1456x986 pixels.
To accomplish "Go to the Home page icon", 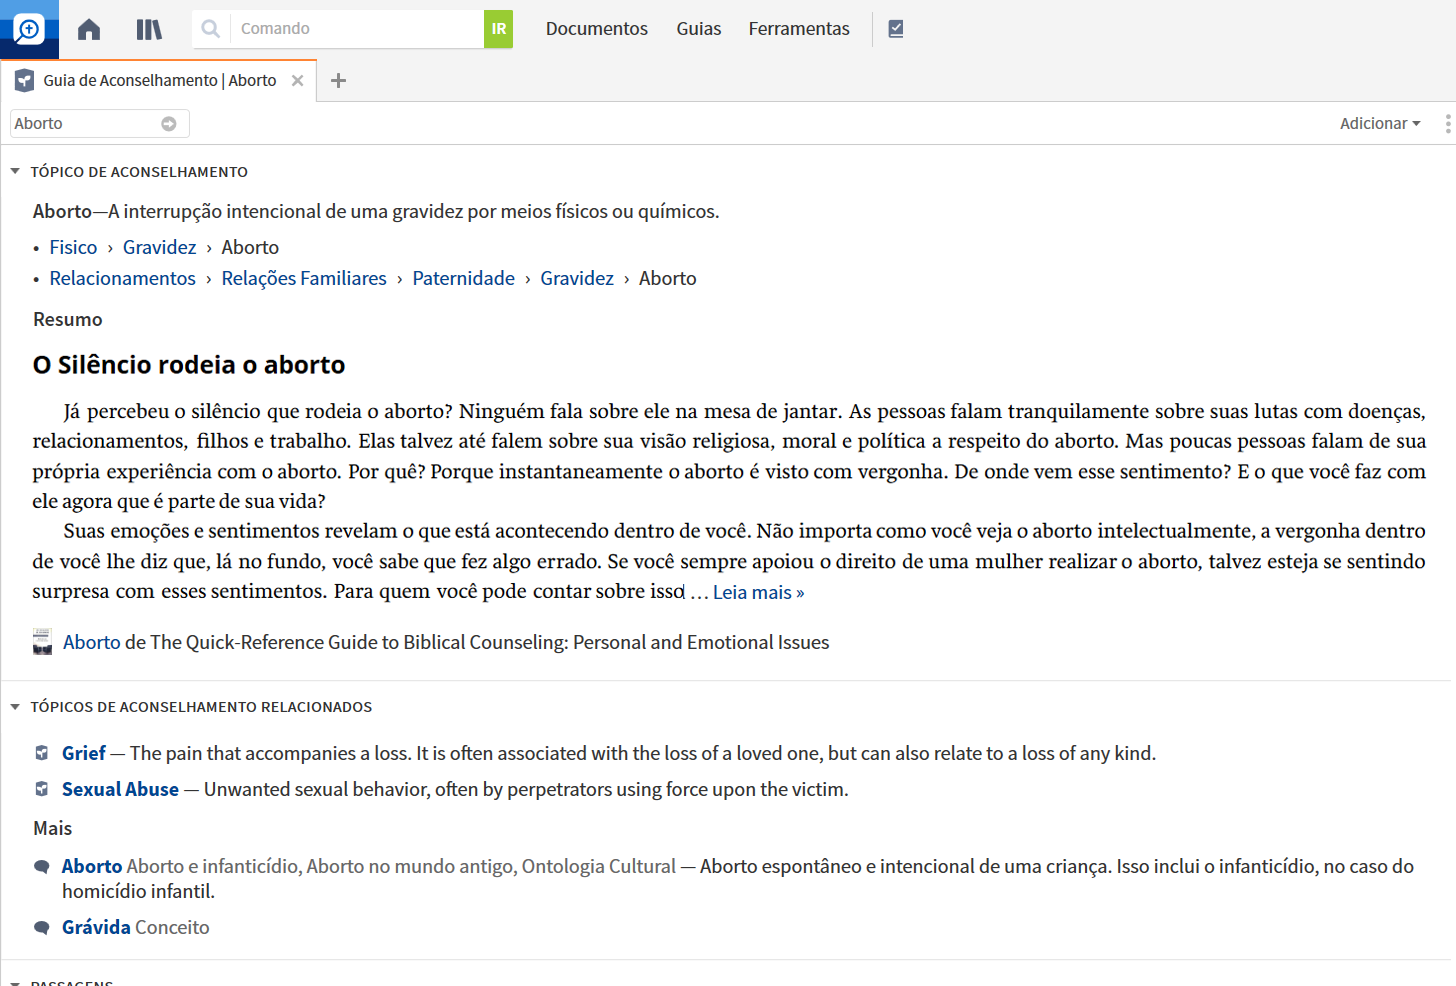I will [89, 29].
